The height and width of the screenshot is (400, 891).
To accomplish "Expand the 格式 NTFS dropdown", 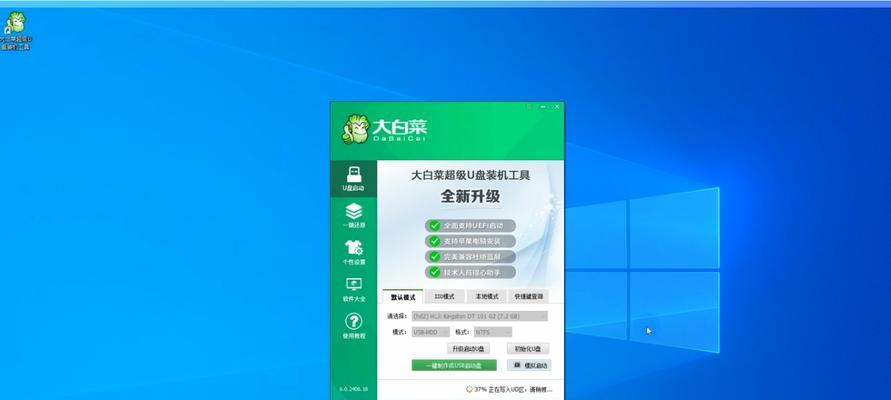I will 493,332.
